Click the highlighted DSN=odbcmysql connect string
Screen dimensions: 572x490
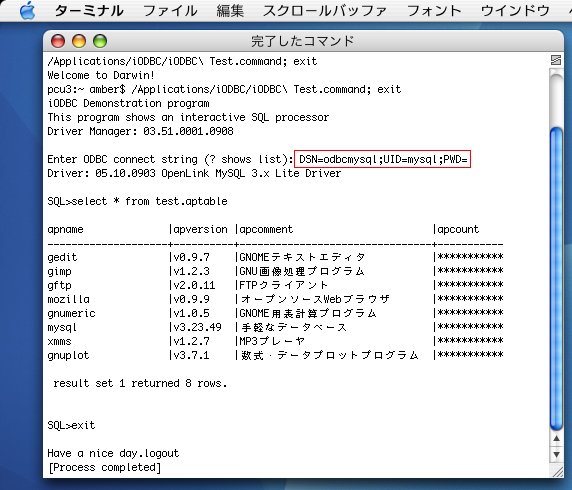click(382, 159)
